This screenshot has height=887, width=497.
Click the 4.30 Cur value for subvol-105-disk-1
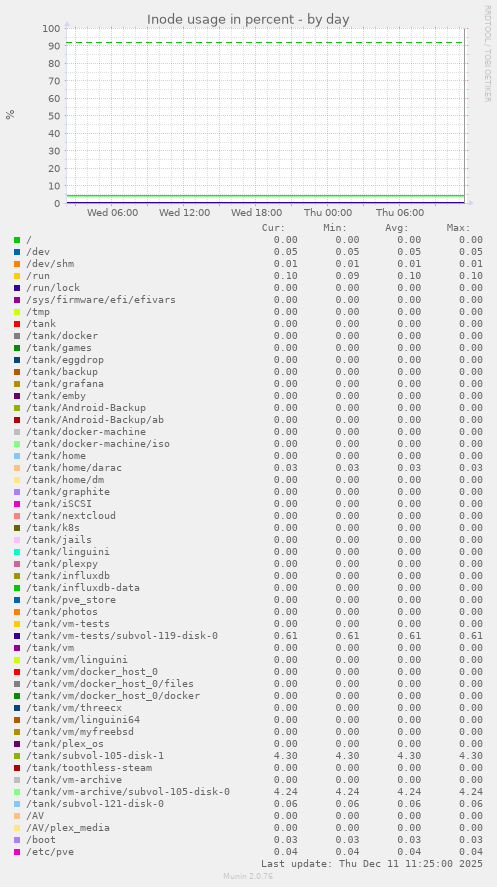point(286,756)
